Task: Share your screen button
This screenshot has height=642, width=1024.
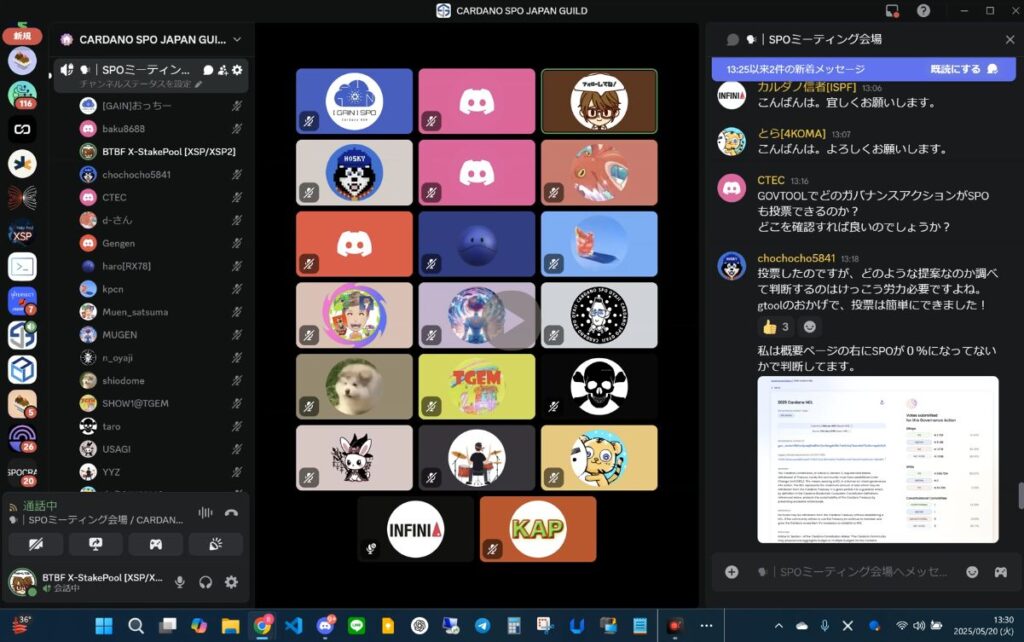Action: (96, 544)
